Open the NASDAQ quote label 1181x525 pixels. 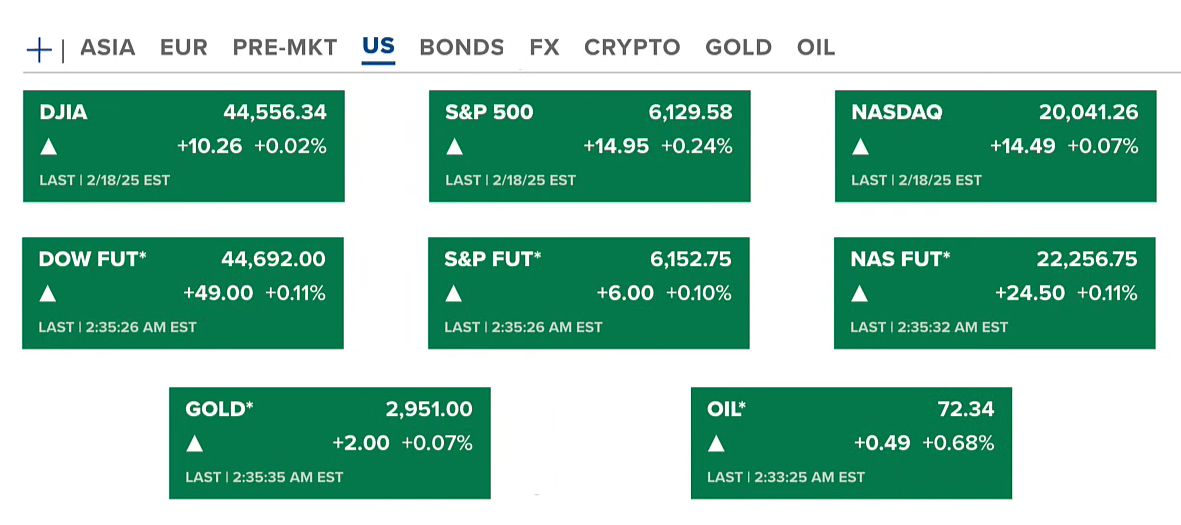(x=896, y=113)
